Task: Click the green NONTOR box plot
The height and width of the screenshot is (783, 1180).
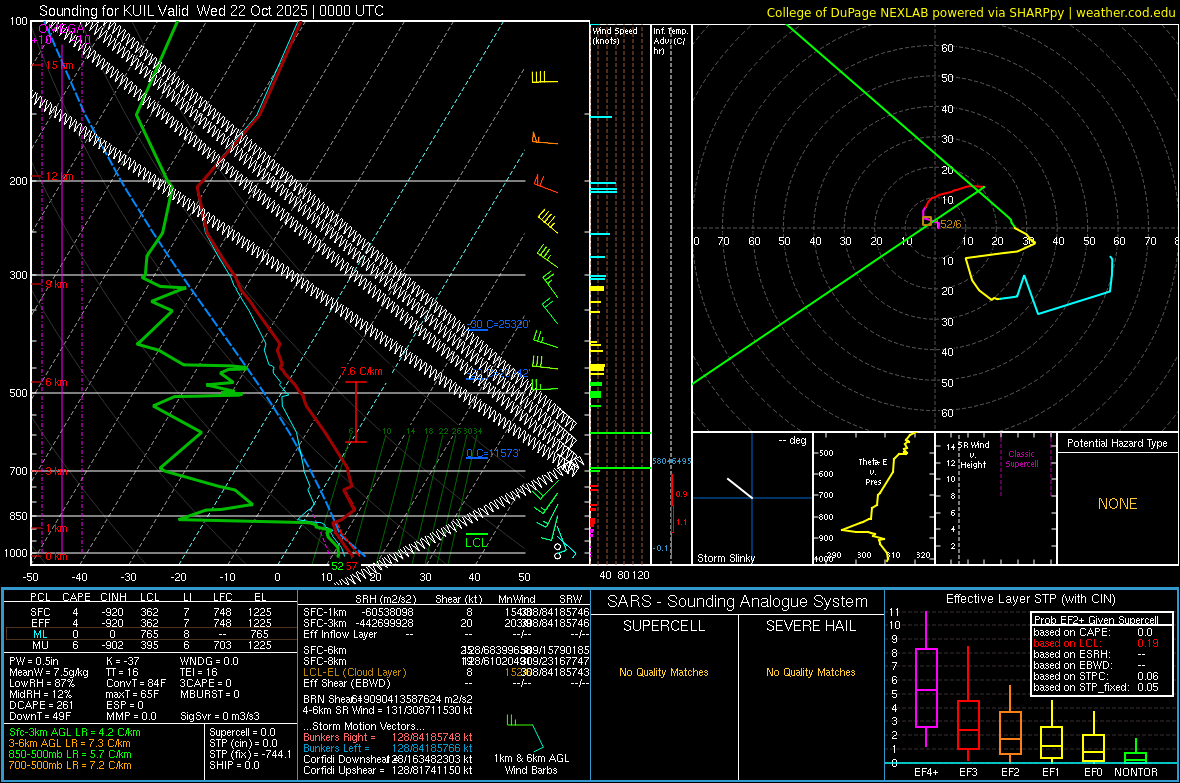Action: coord(1136,756)
